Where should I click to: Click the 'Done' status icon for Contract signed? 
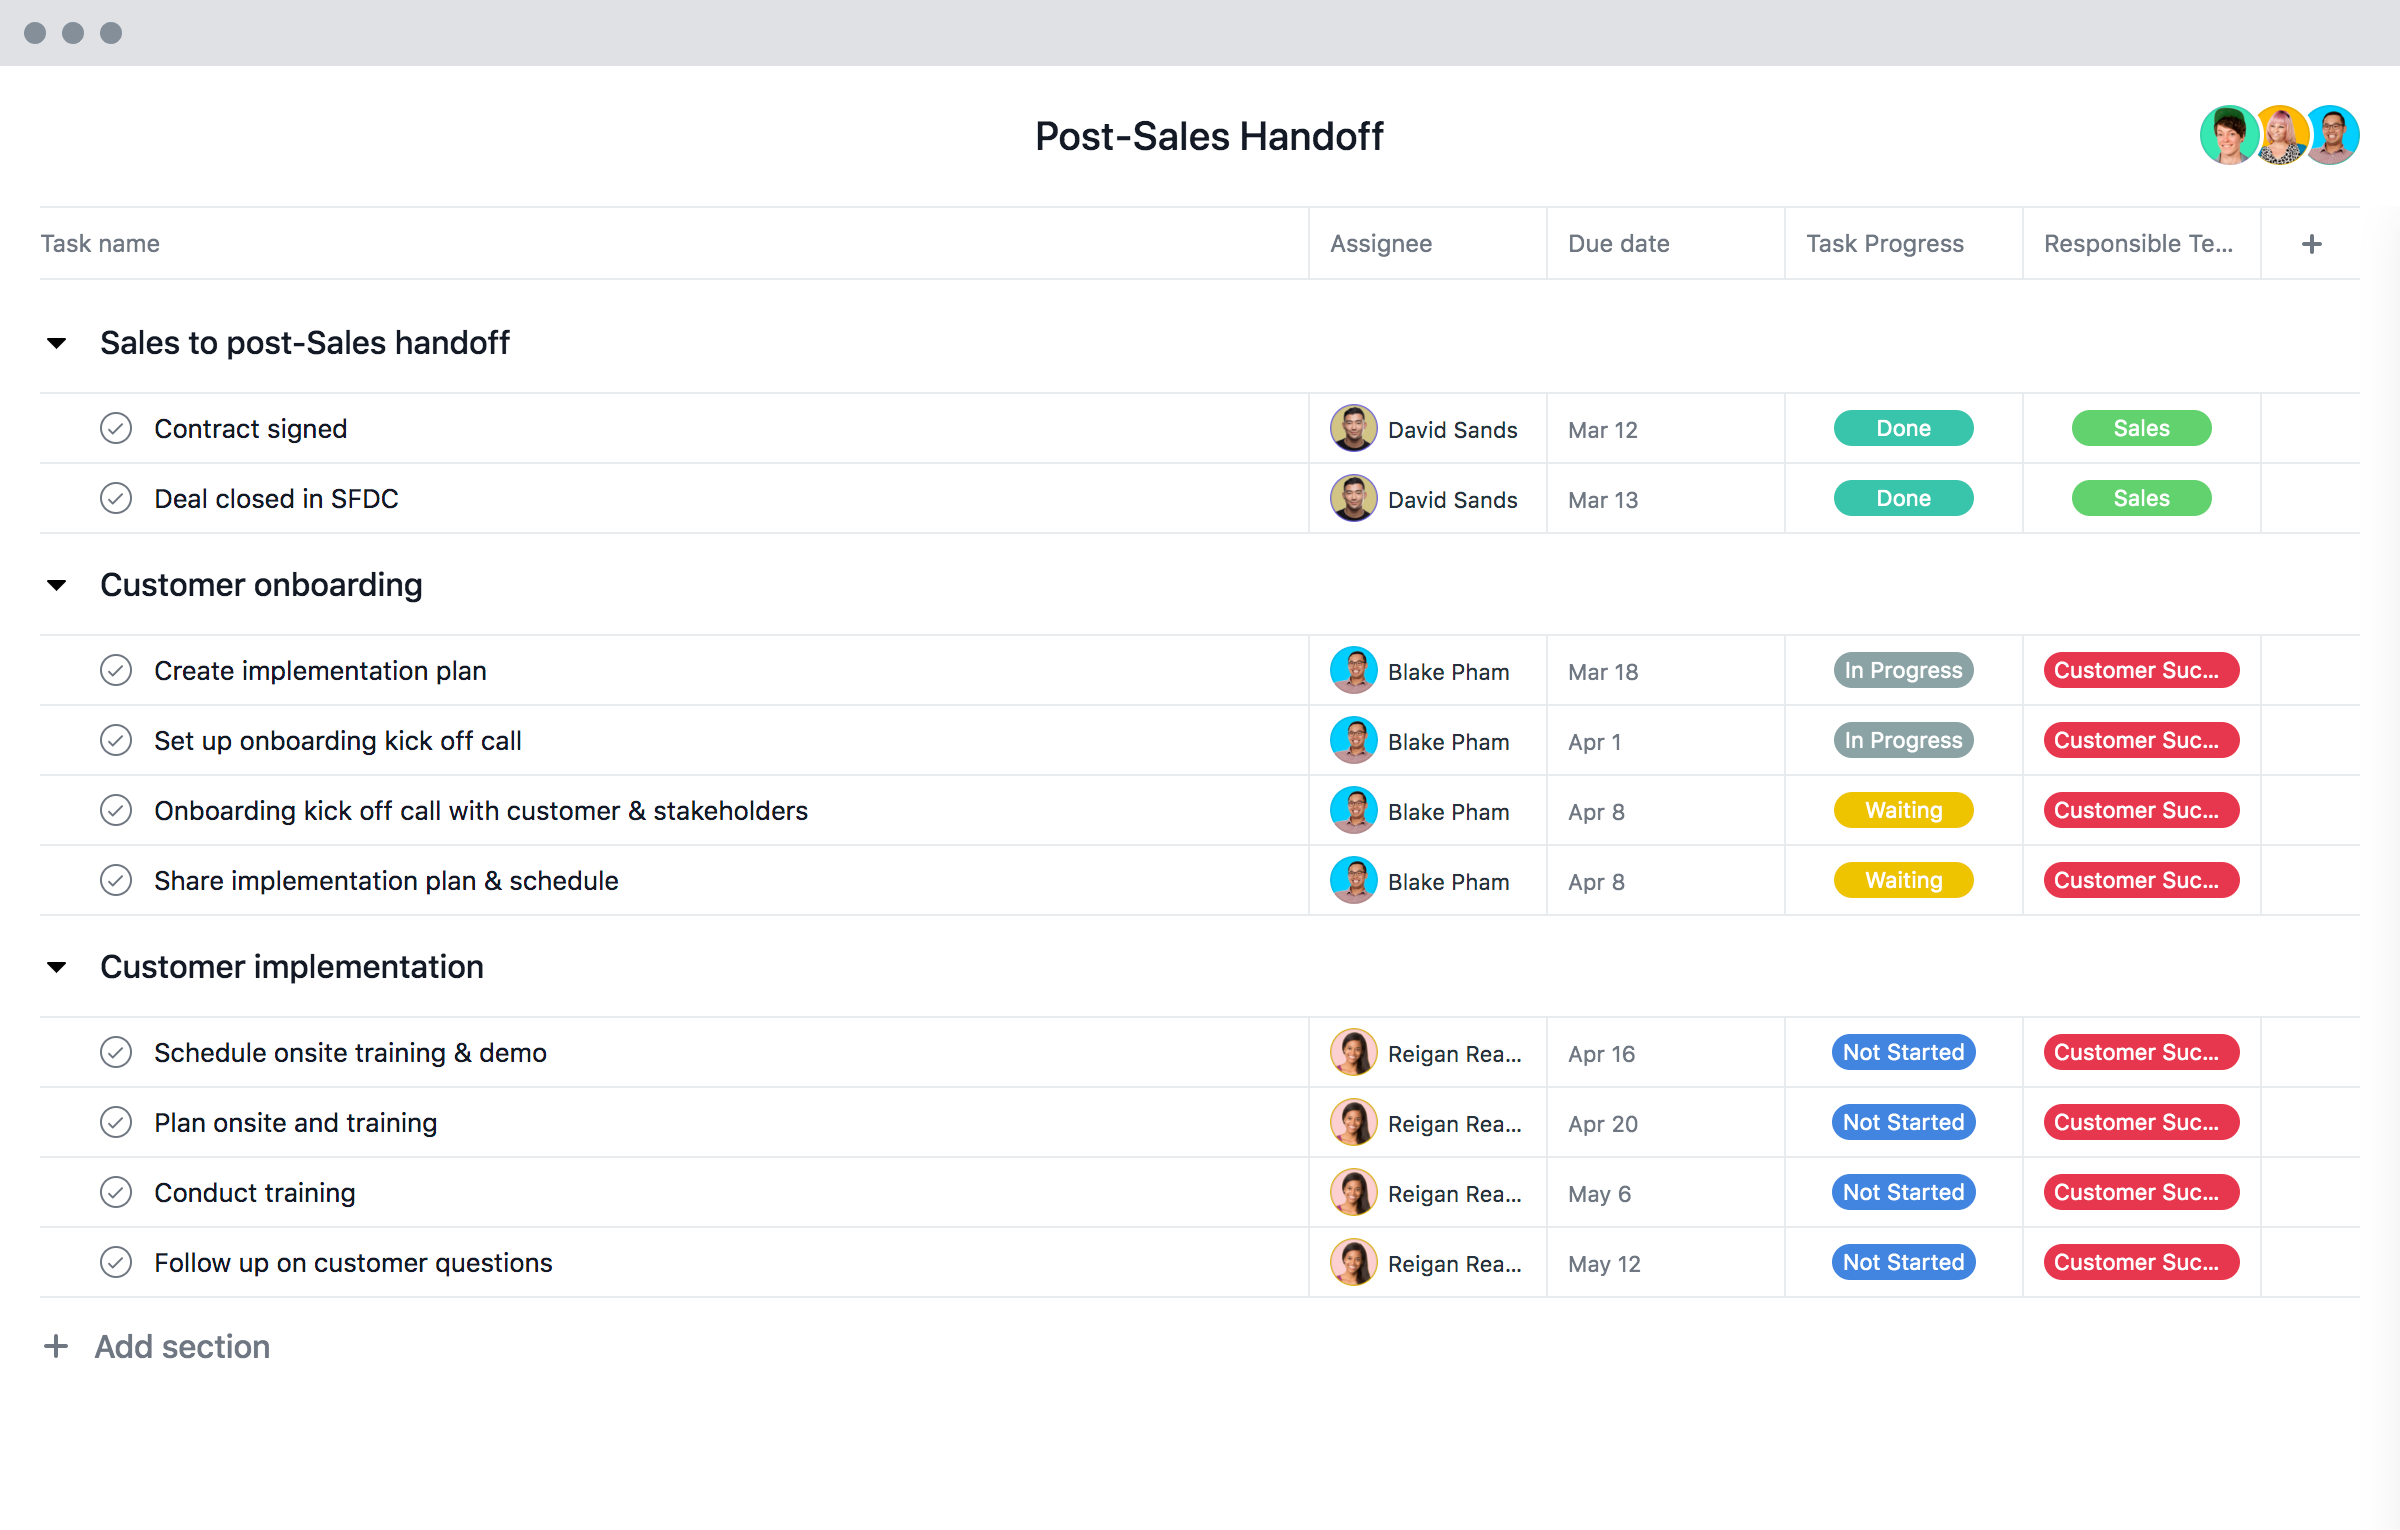coord(1901,428)
